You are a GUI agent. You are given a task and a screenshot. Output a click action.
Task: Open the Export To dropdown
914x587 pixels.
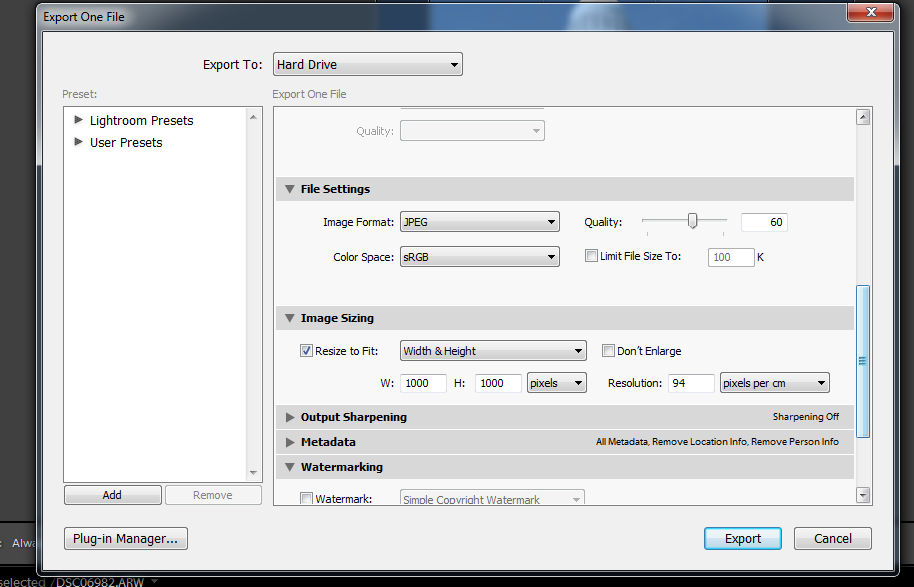tap(367, 65)
